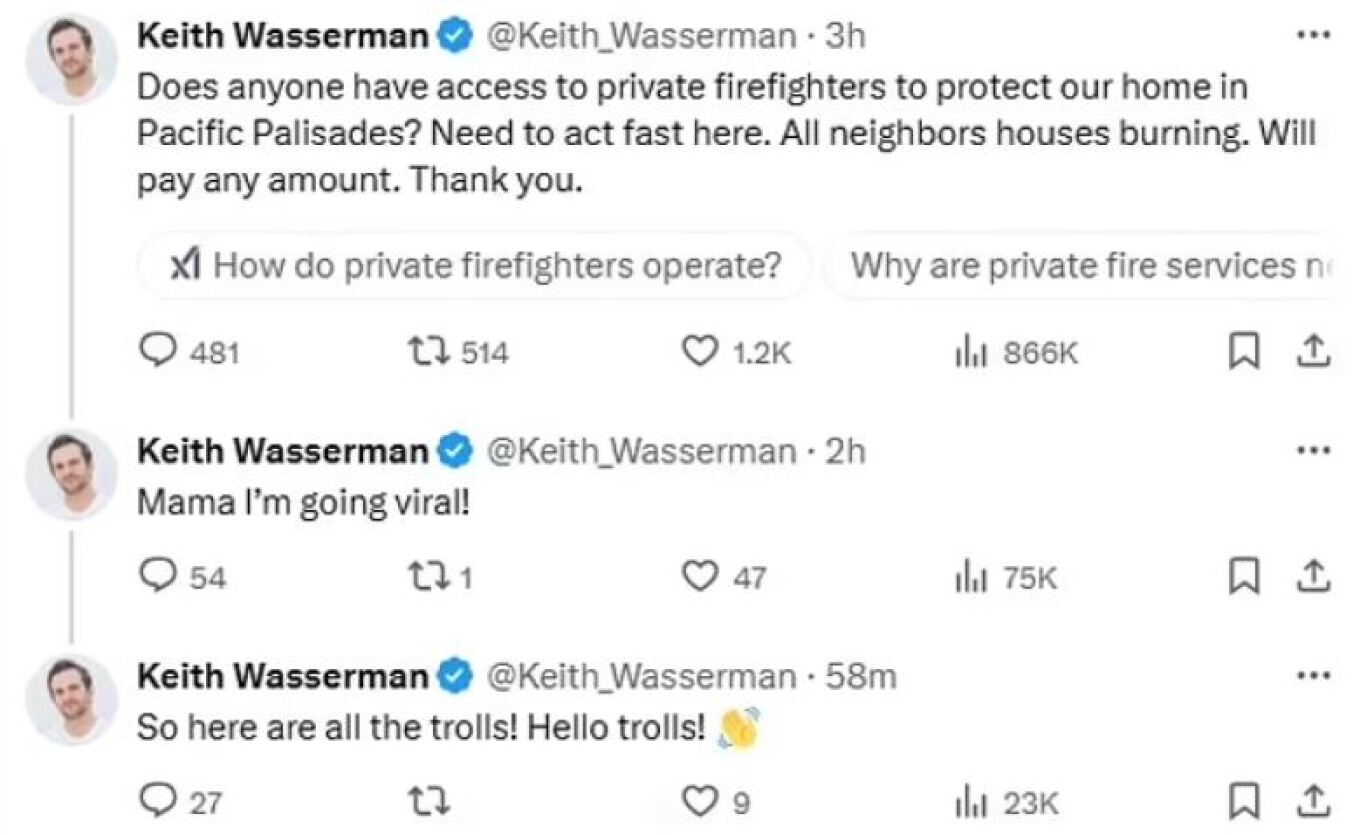Like the 'Mama I'm going viral' tweet
The width and height of the screenshot is (1360, 835).
[x=699, y=577]
